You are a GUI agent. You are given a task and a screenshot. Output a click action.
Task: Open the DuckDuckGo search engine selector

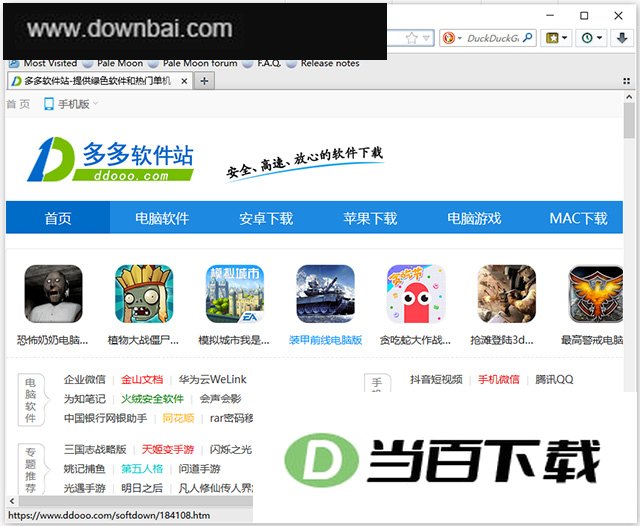point(452,38)
